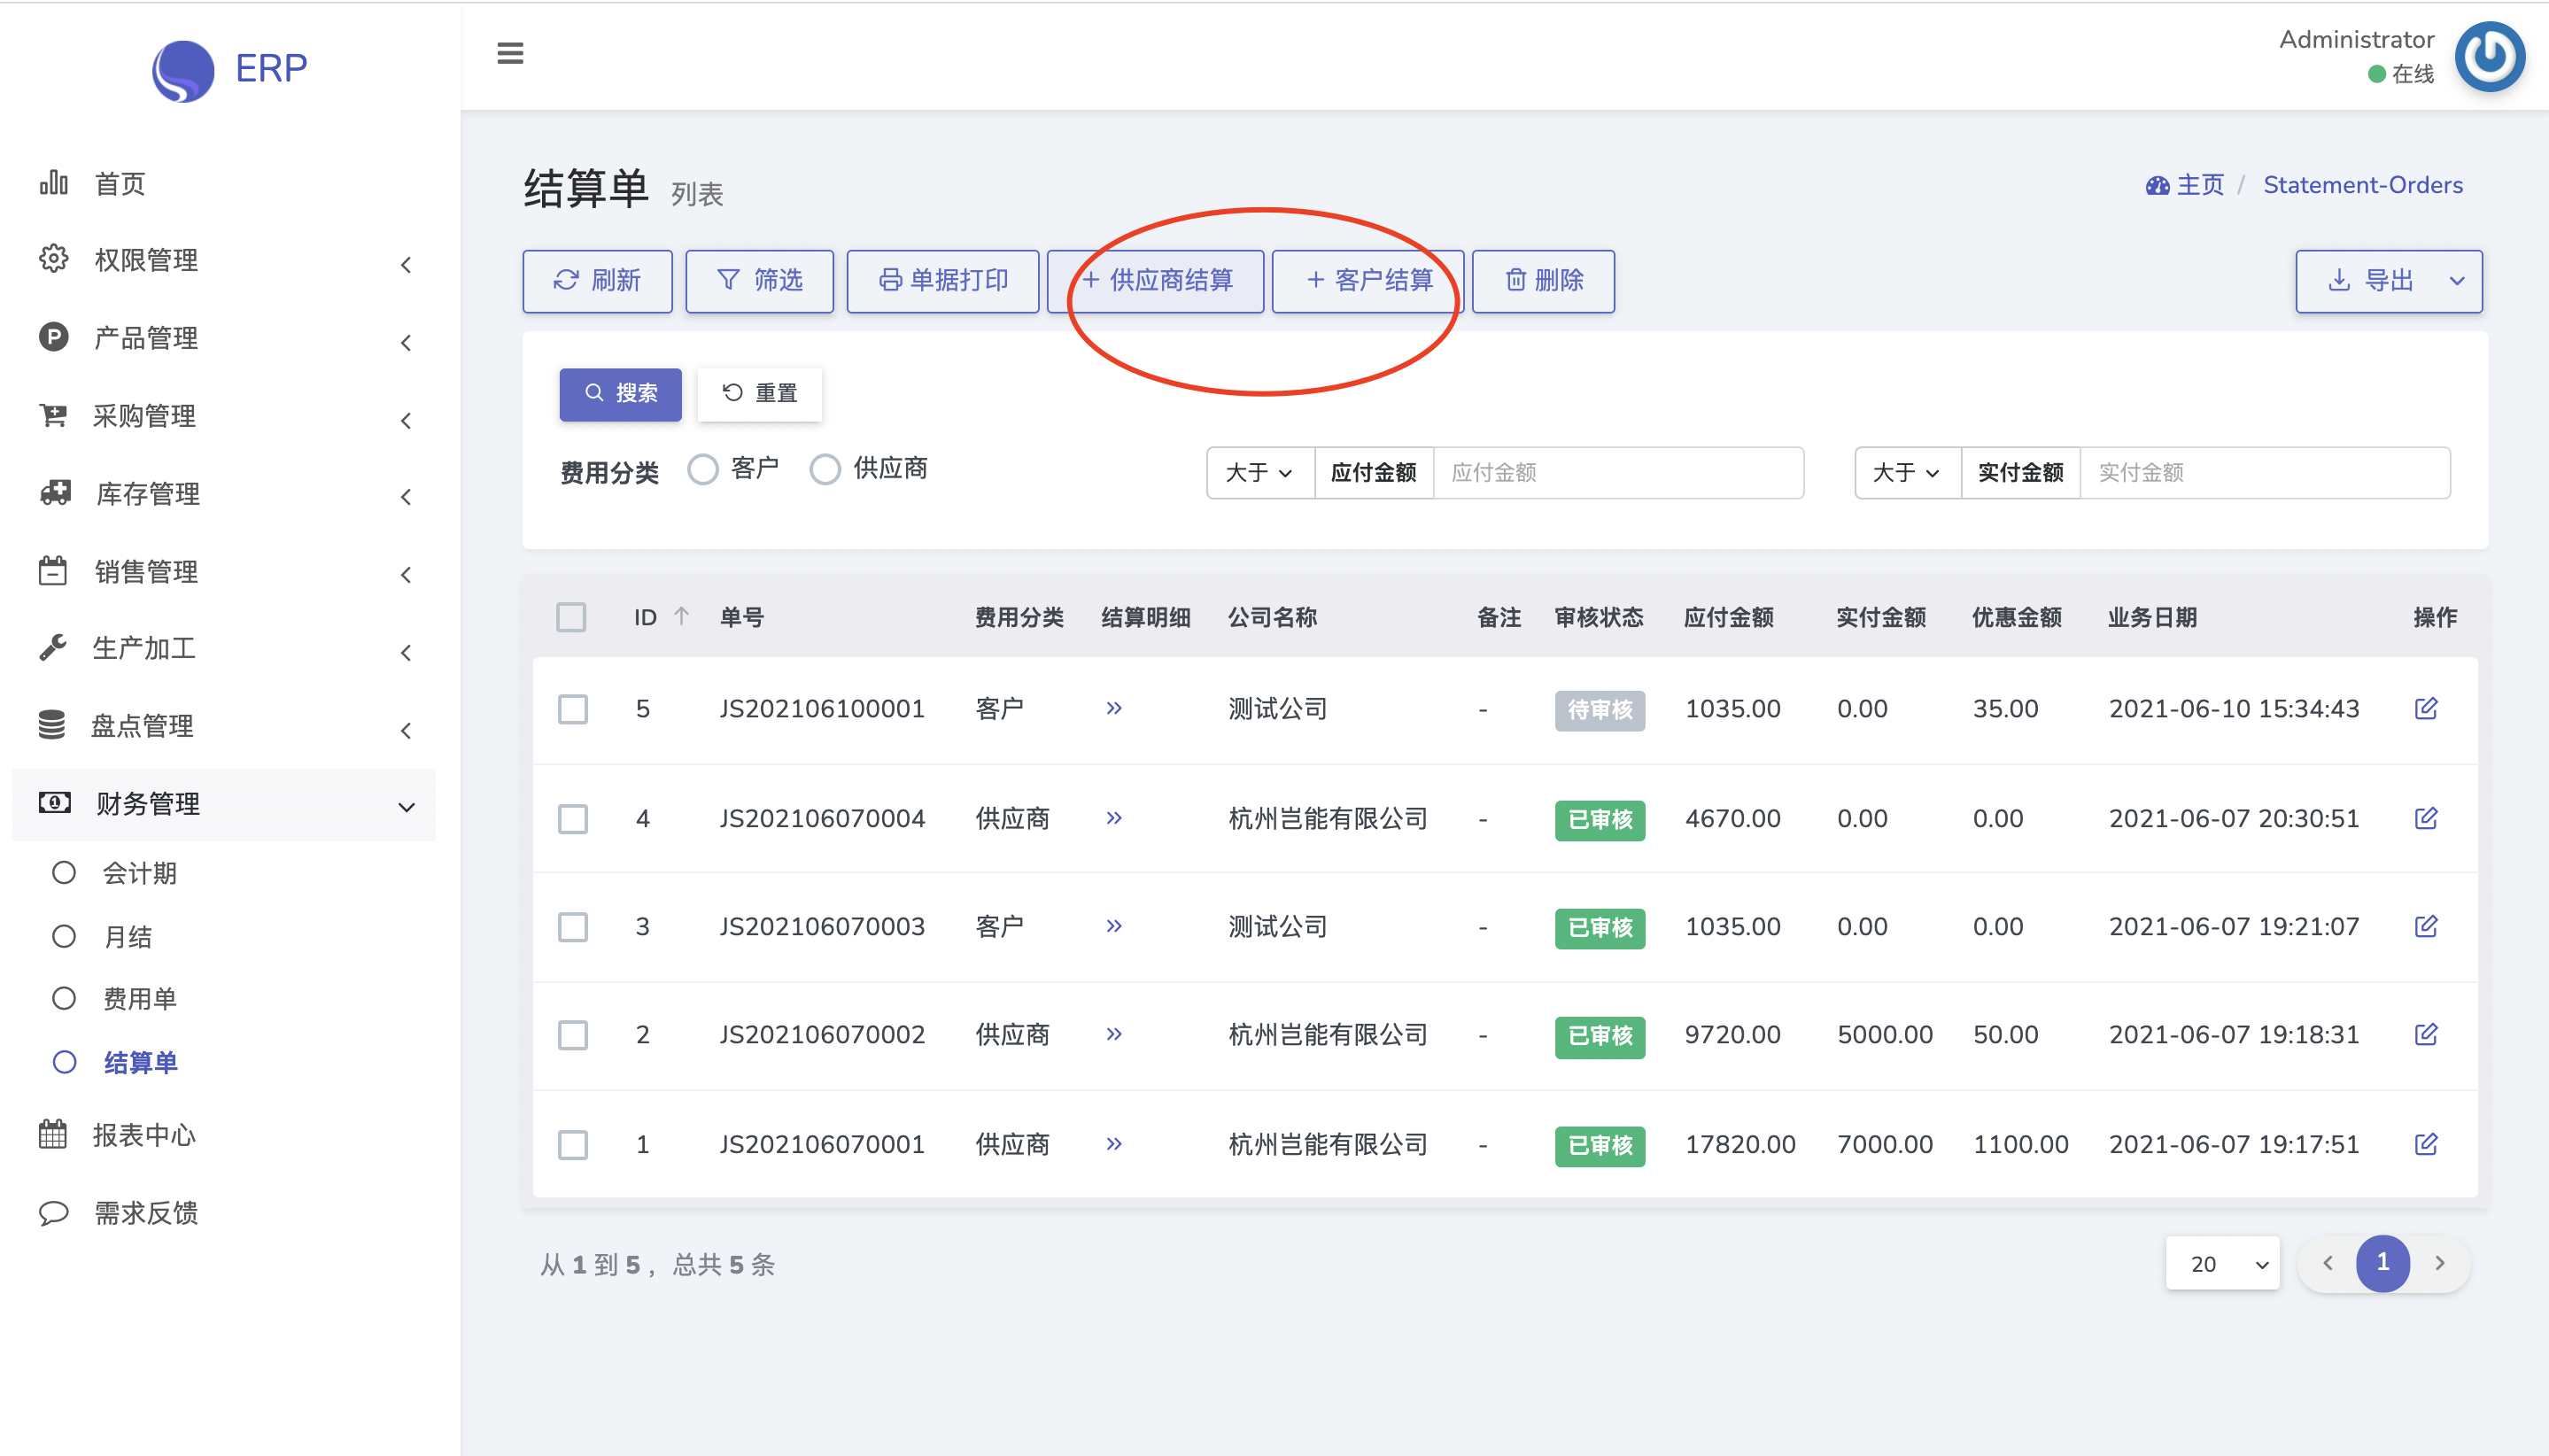Tick the select-all header checkbox
2549x1456 pixels.
click(571, 617)
